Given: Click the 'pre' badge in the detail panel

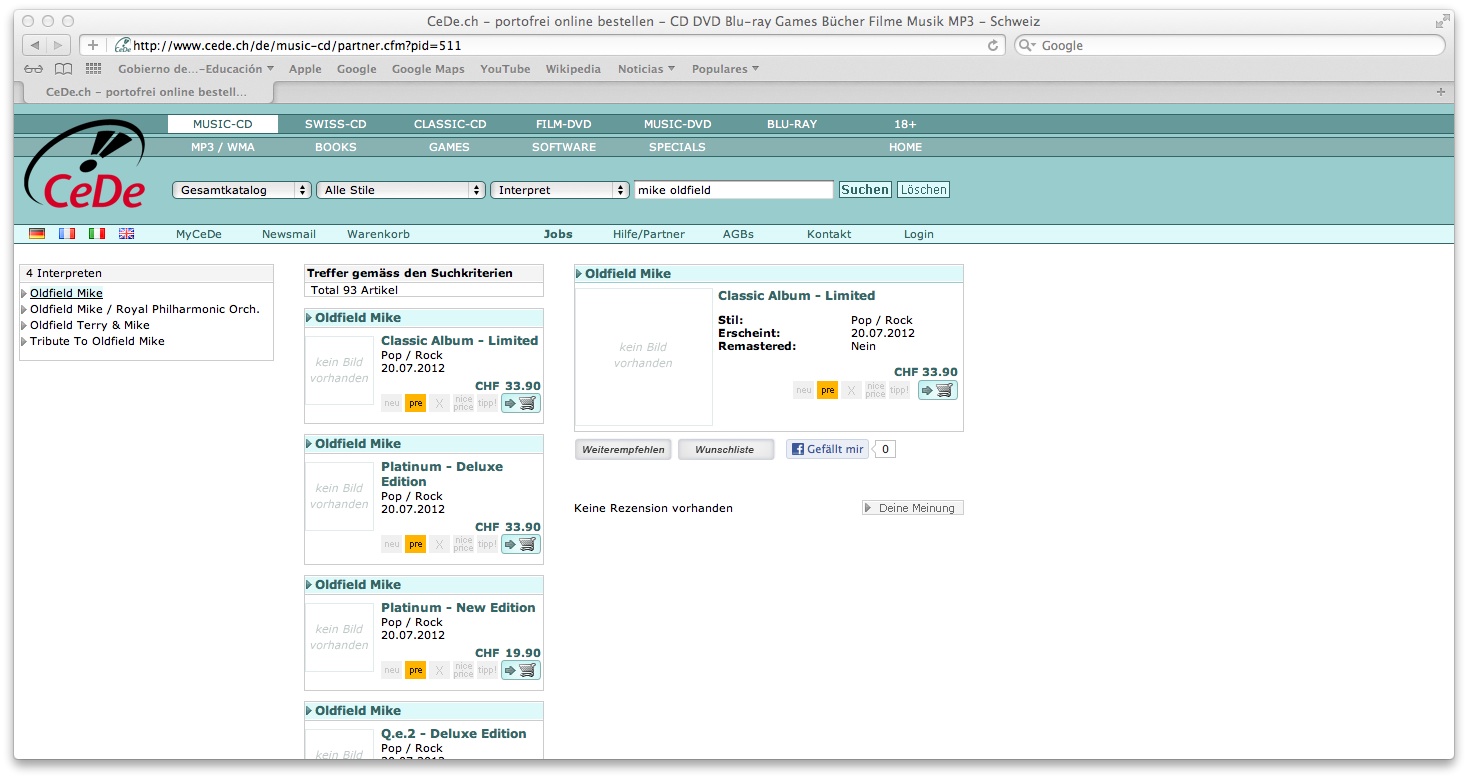Looking at the screenshot, I should coord(827,390).
